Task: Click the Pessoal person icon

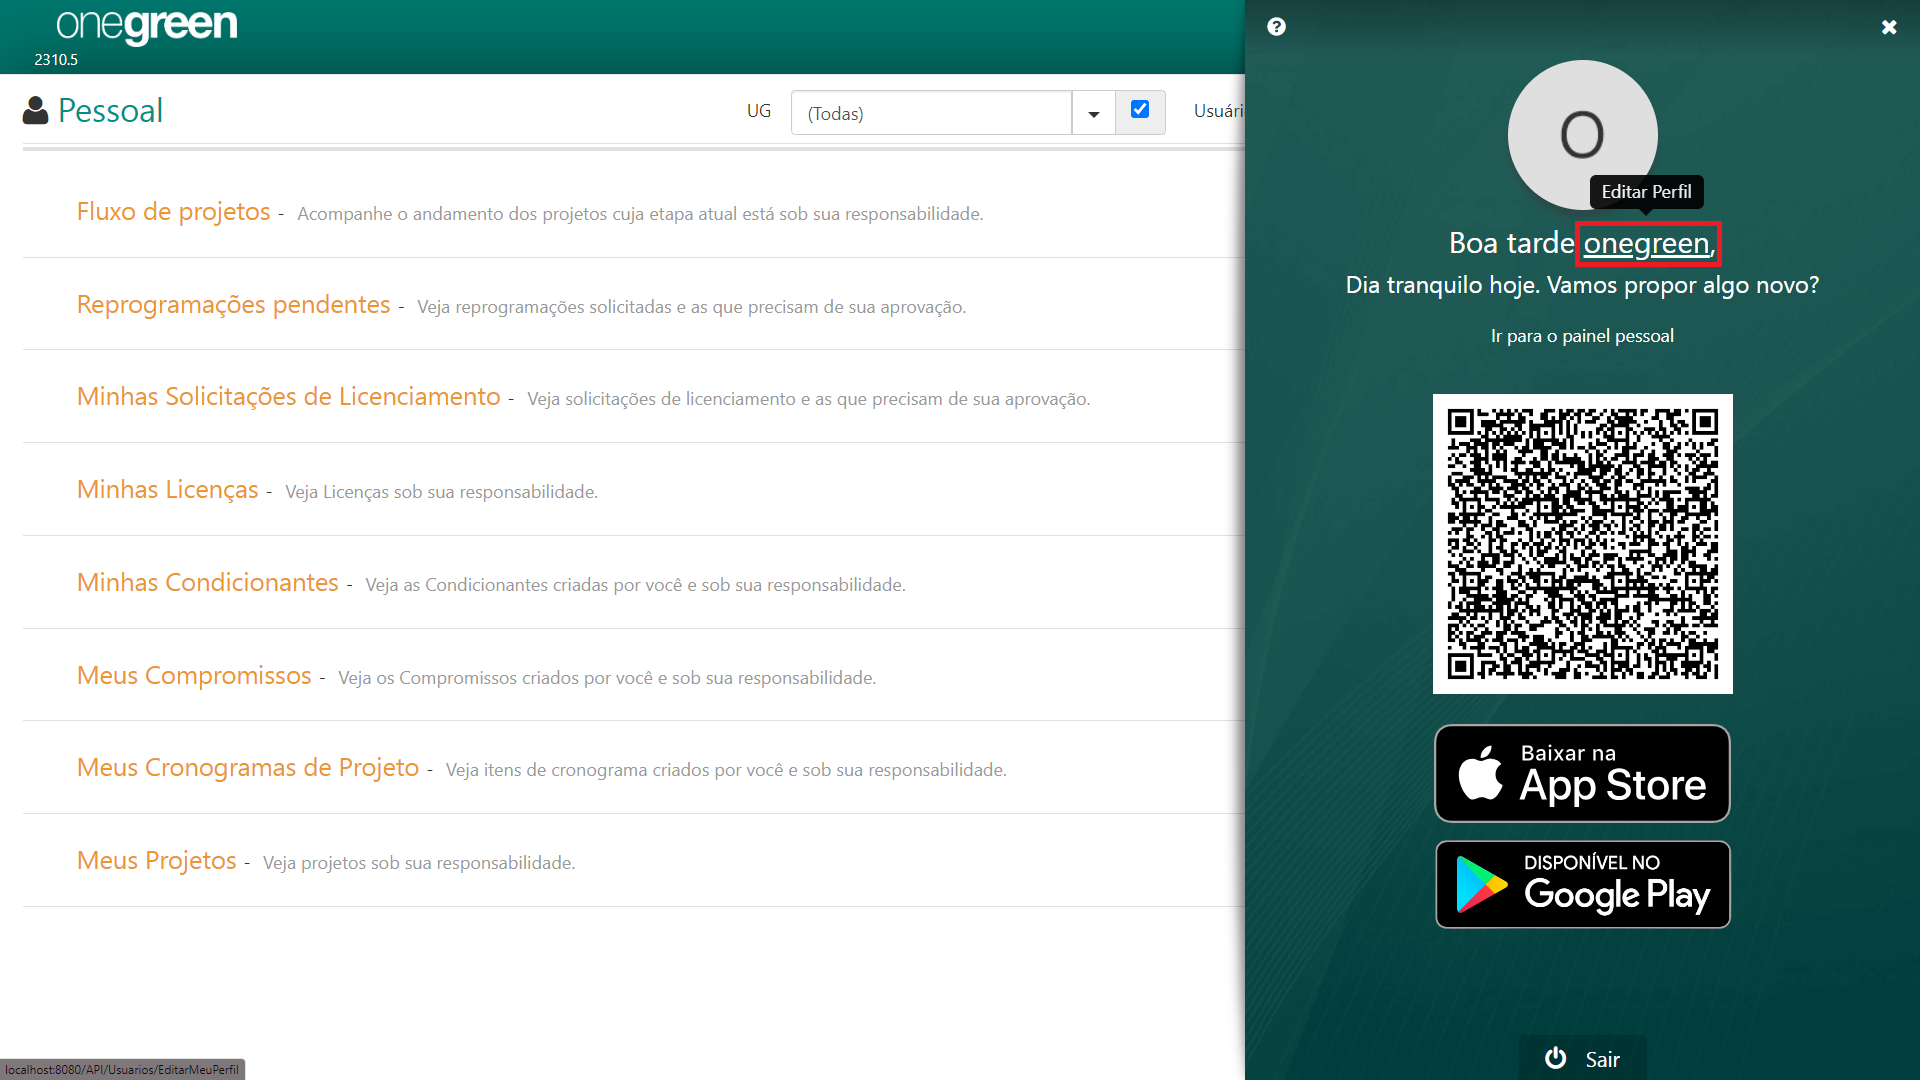Action: tap(35, 110)
